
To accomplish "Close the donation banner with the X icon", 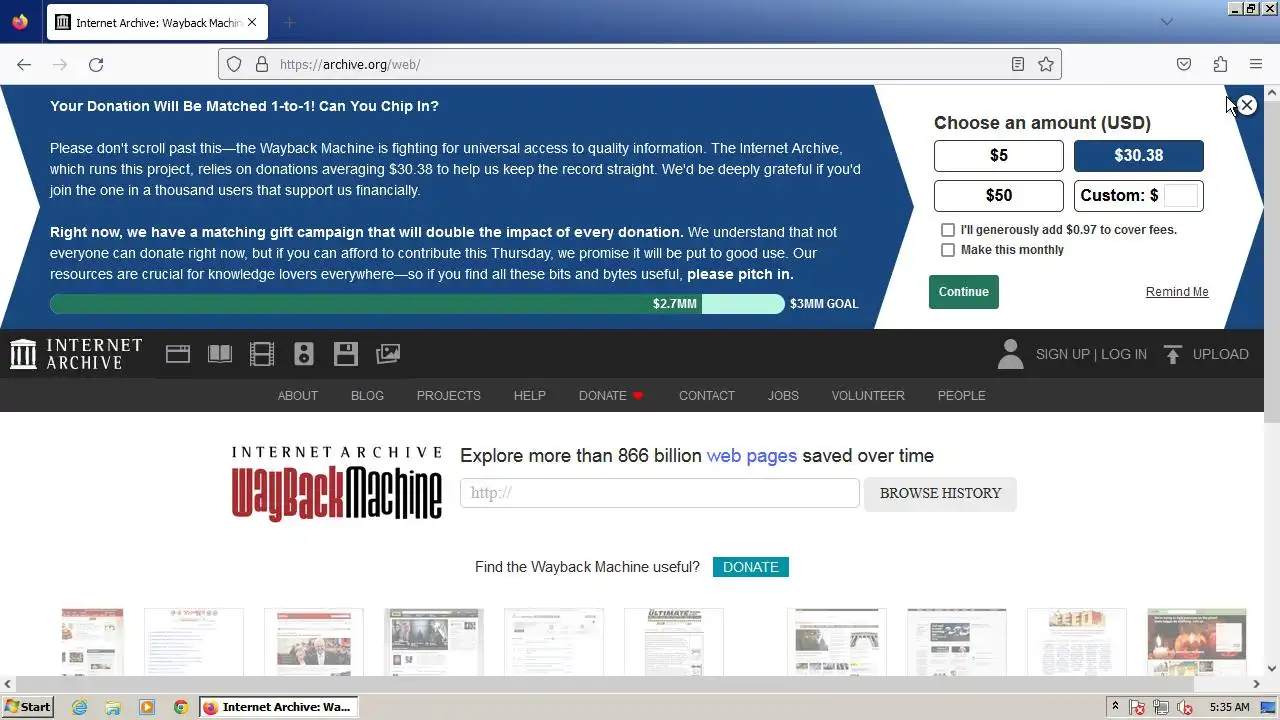I will click(x=1246, y=105).
